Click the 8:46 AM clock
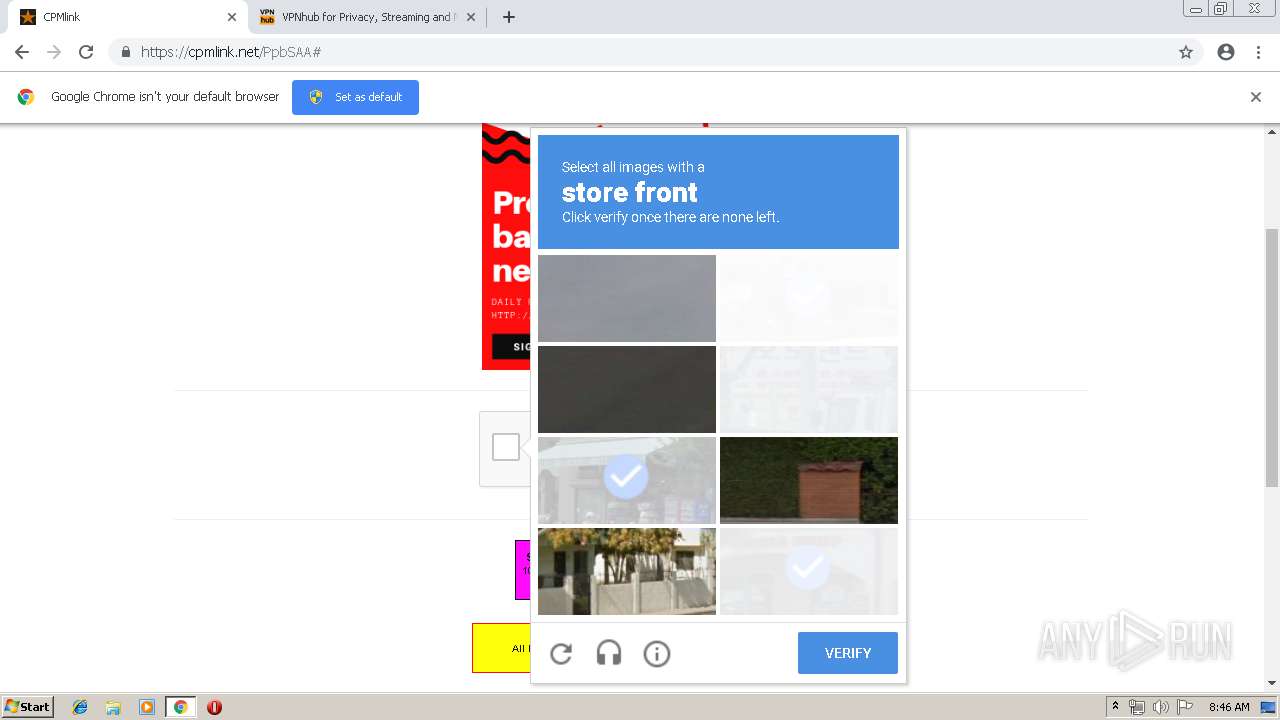 1229,707
